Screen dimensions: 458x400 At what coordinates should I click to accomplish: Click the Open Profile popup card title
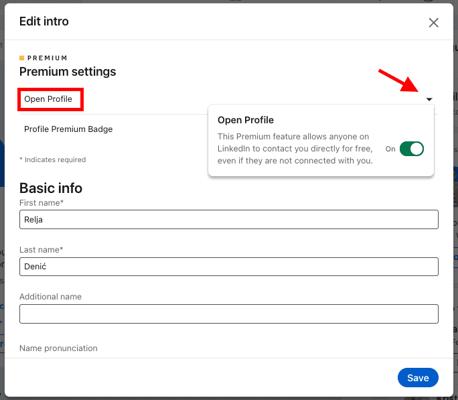pos(246,120)
